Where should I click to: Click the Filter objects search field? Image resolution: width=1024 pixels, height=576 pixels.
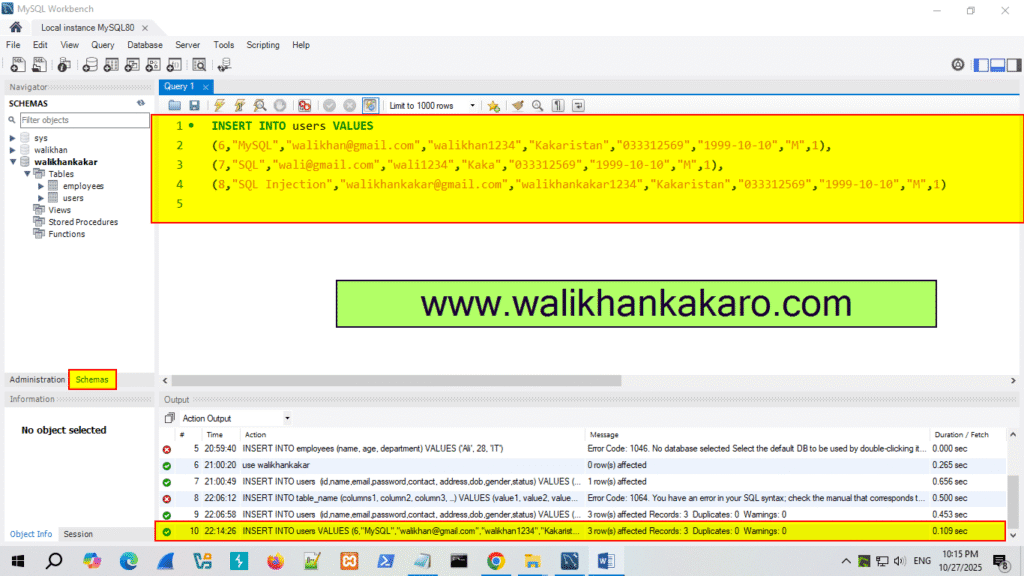click(85, 120)
